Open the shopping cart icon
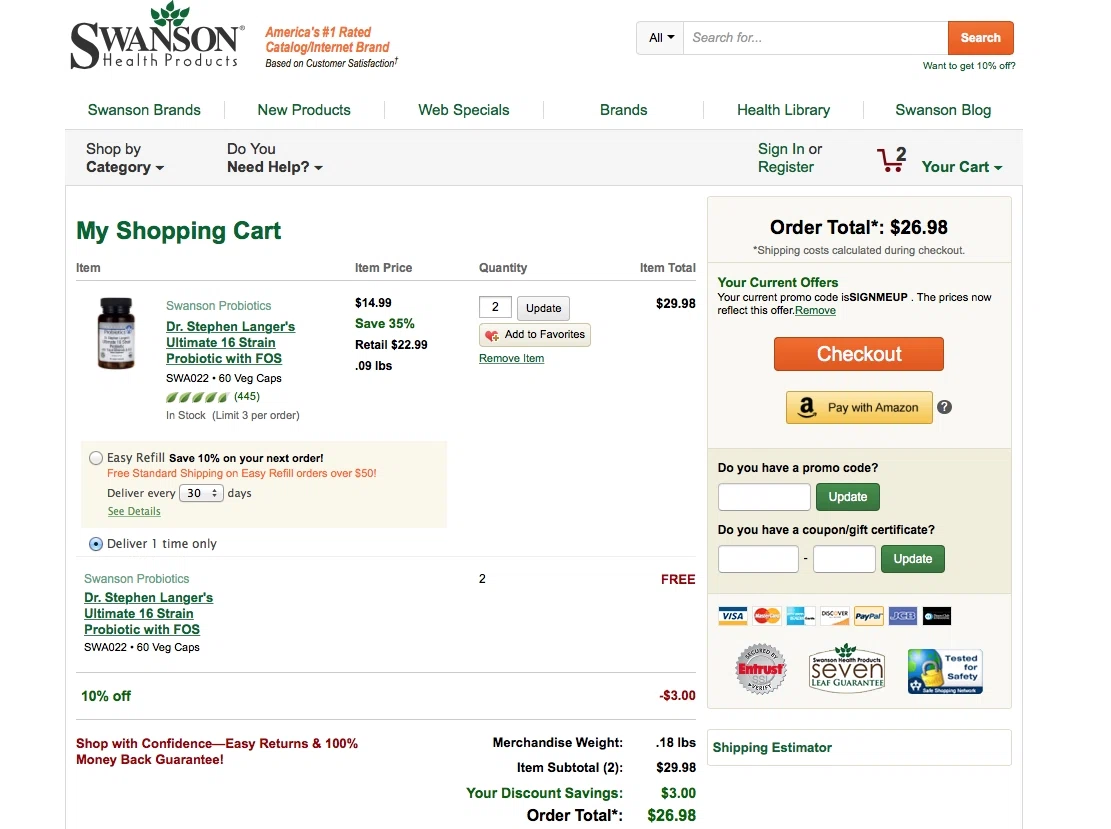The width and height of the screenshot is (1111, 829). point(891,159)
